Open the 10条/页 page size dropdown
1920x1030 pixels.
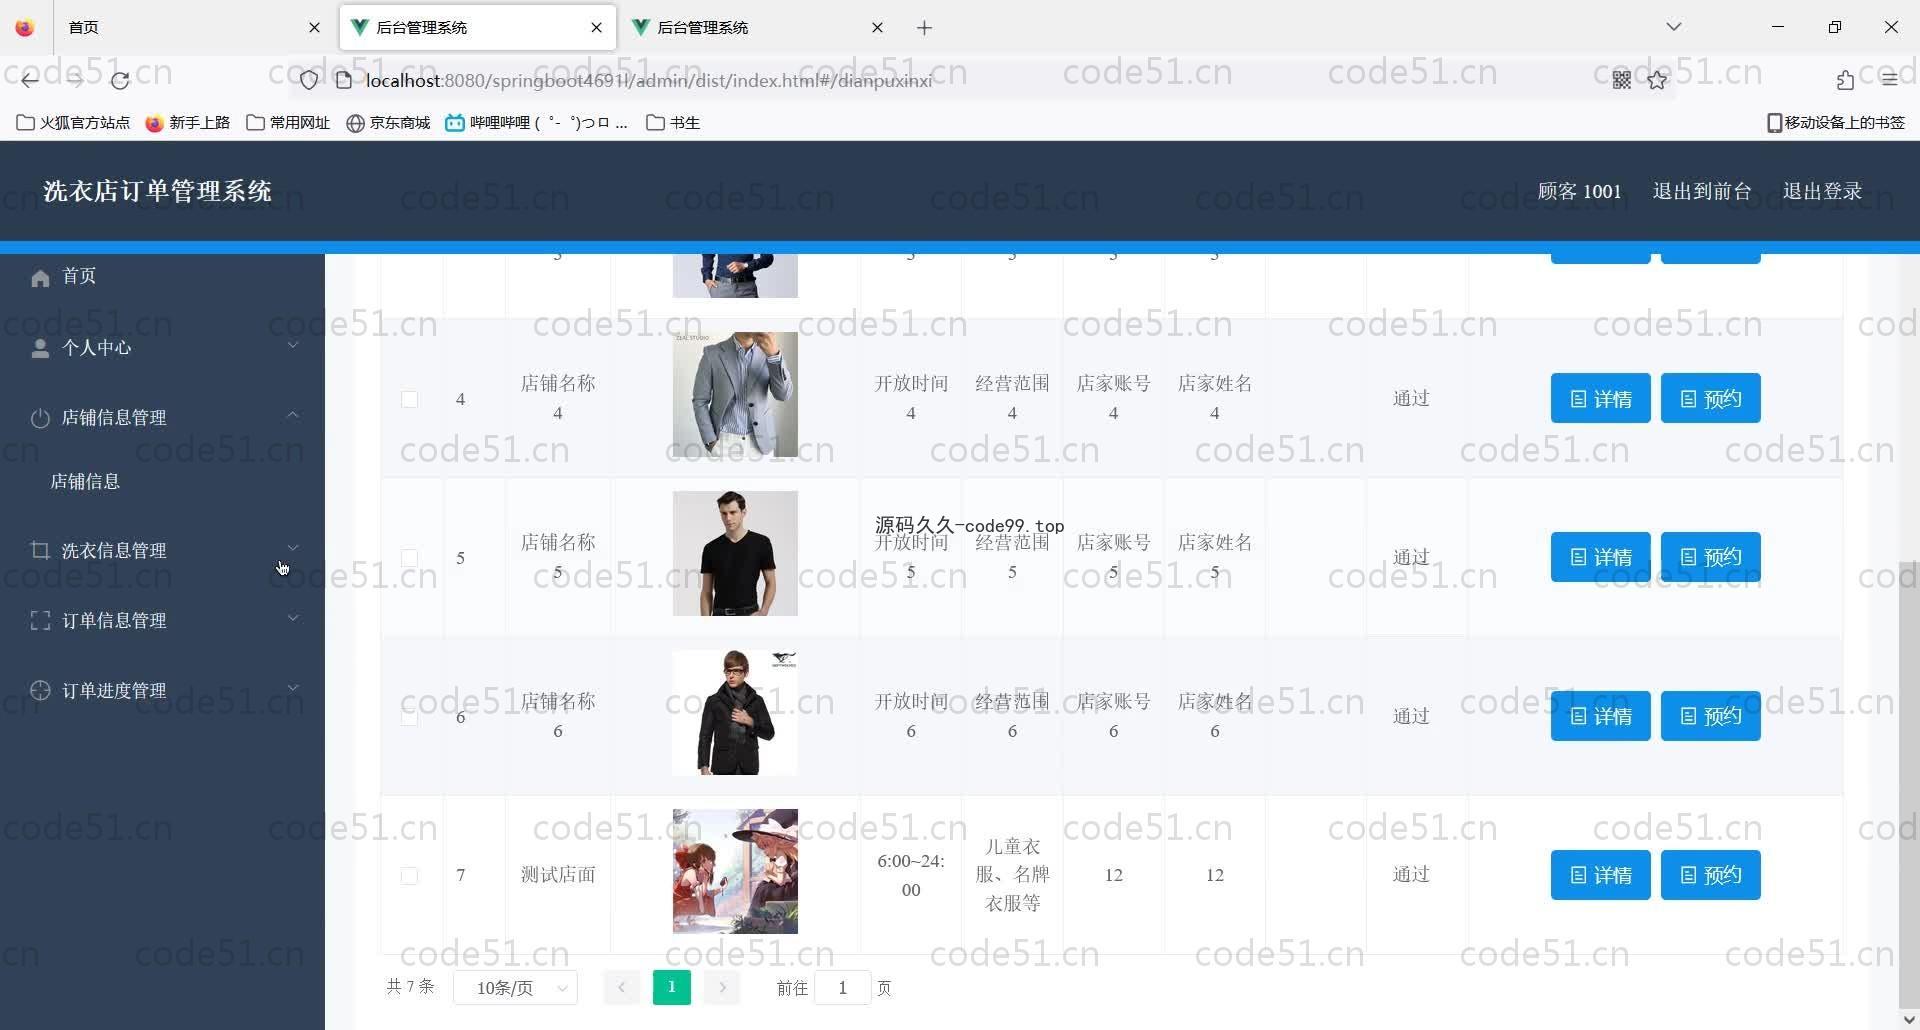tap(515, 988)
